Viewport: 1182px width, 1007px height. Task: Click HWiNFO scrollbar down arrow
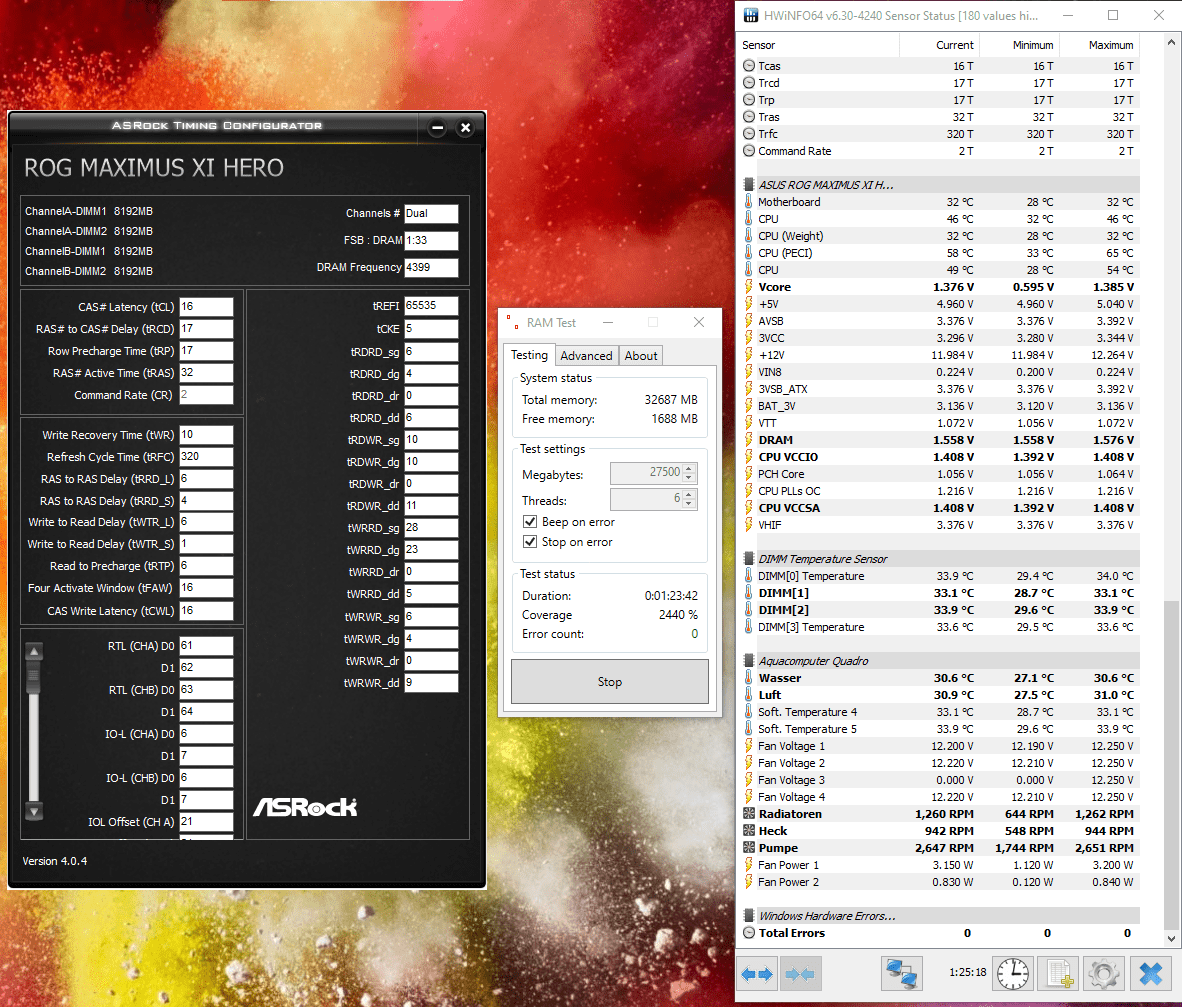tap(1171, 938)
